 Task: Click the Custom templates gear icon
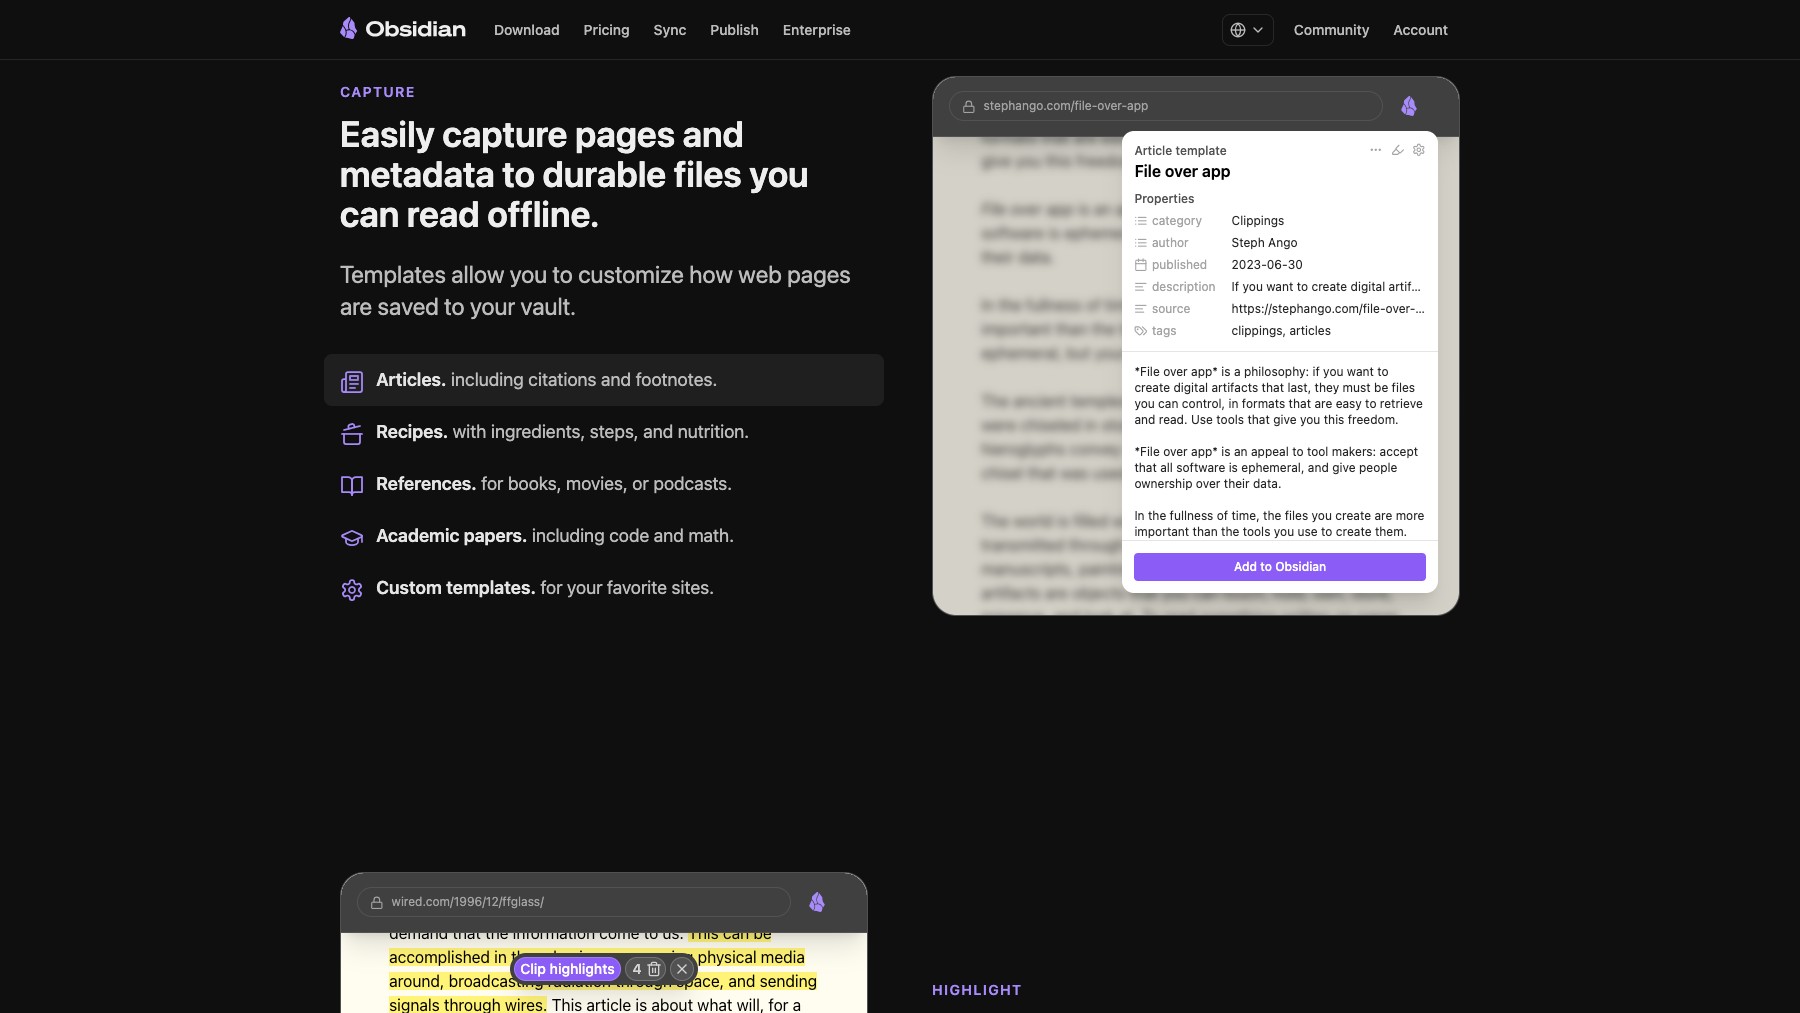pos(352,590)
